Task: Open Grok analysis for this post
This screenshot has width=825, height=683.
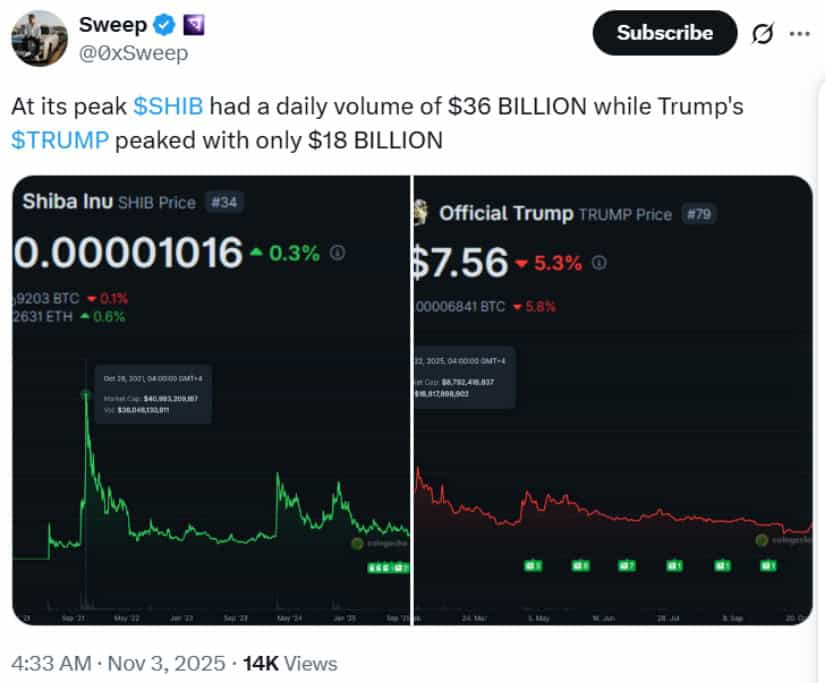Action: click(x=763, y=33)
